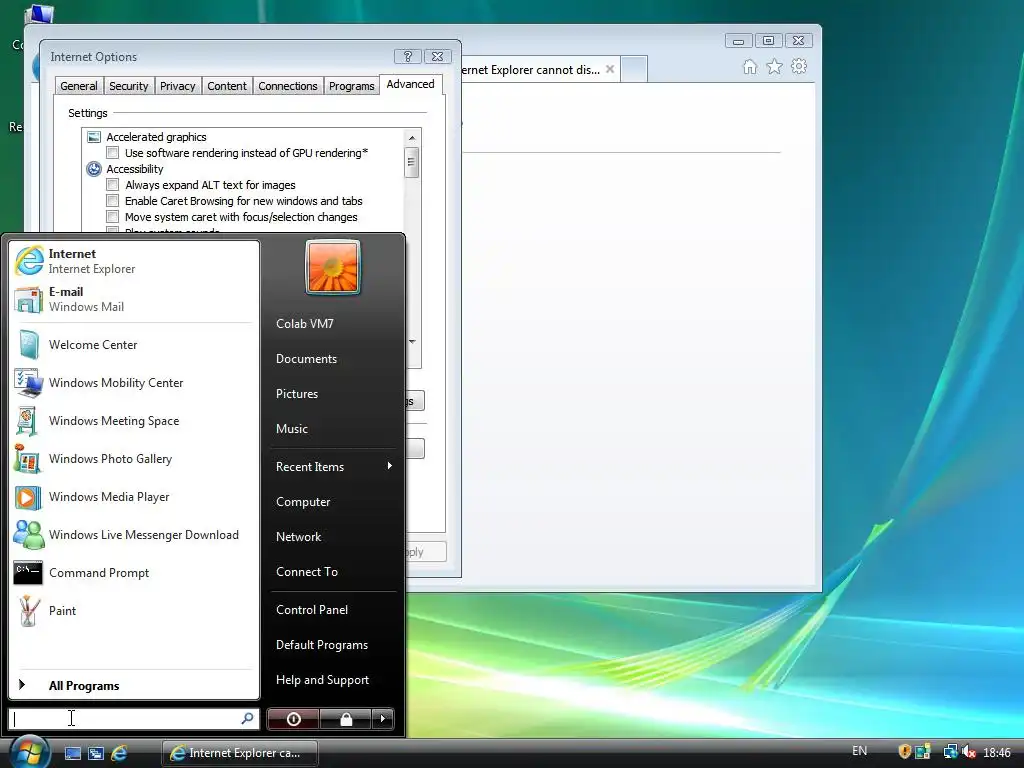The height and width of the screenshot is (768, 1024).
Task: Open Pictures from Start menu
Action: [333, 394]
